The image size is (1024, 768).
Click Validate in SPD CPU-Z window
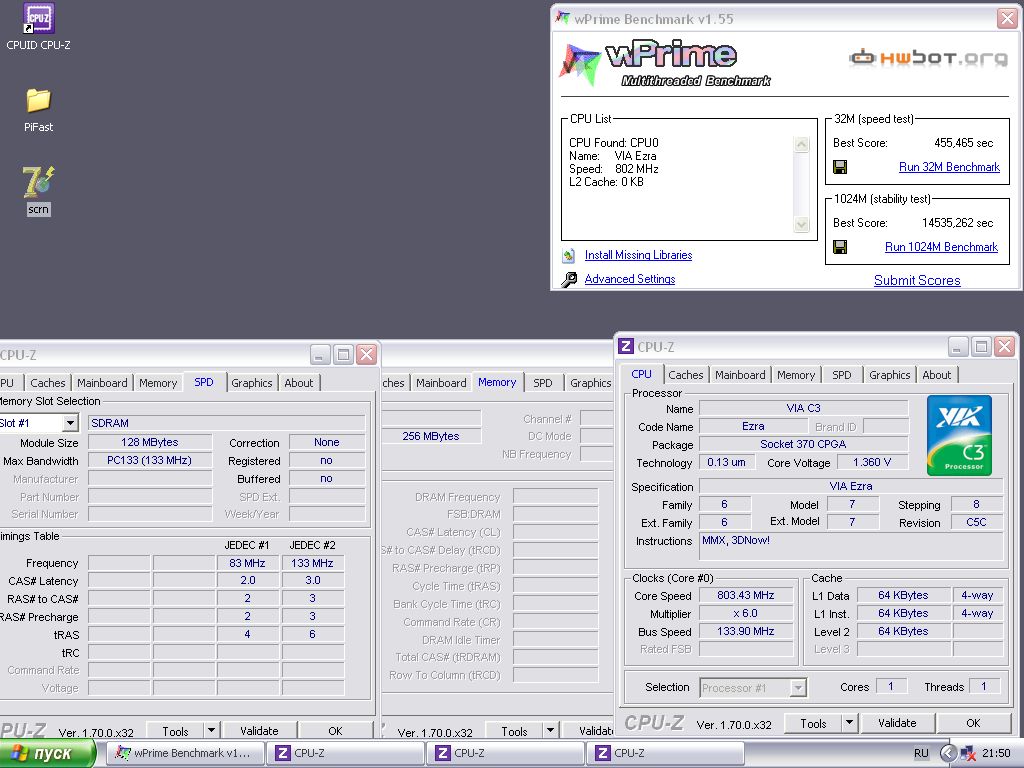259,731
